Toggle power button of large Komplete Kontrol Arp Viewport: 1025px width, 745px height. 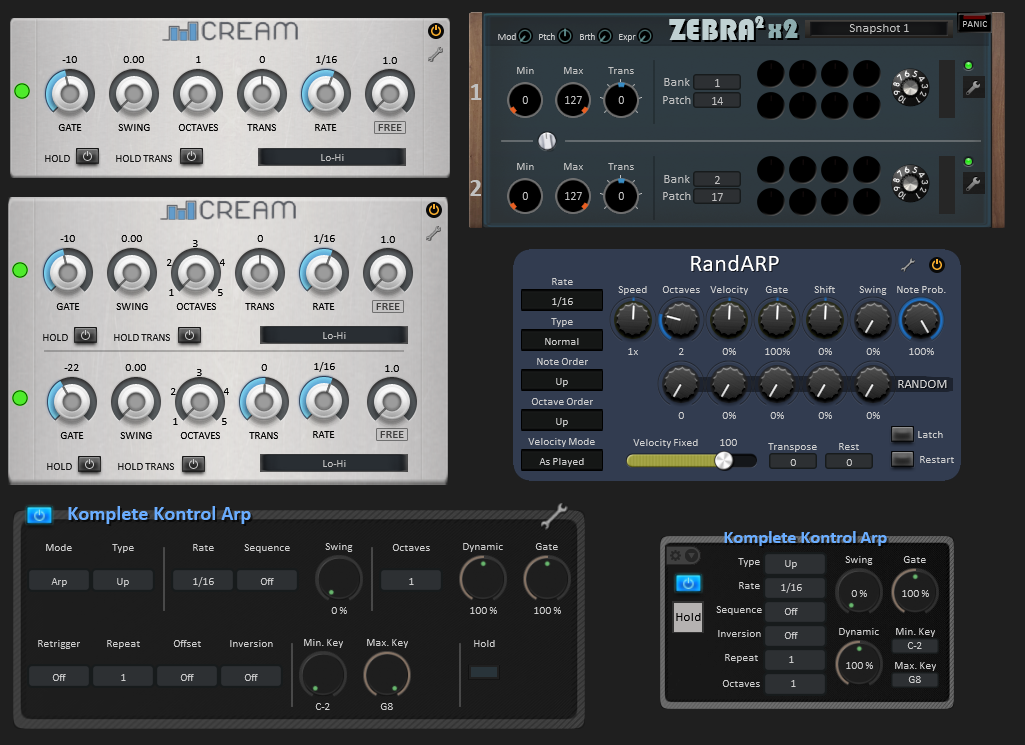39,515
